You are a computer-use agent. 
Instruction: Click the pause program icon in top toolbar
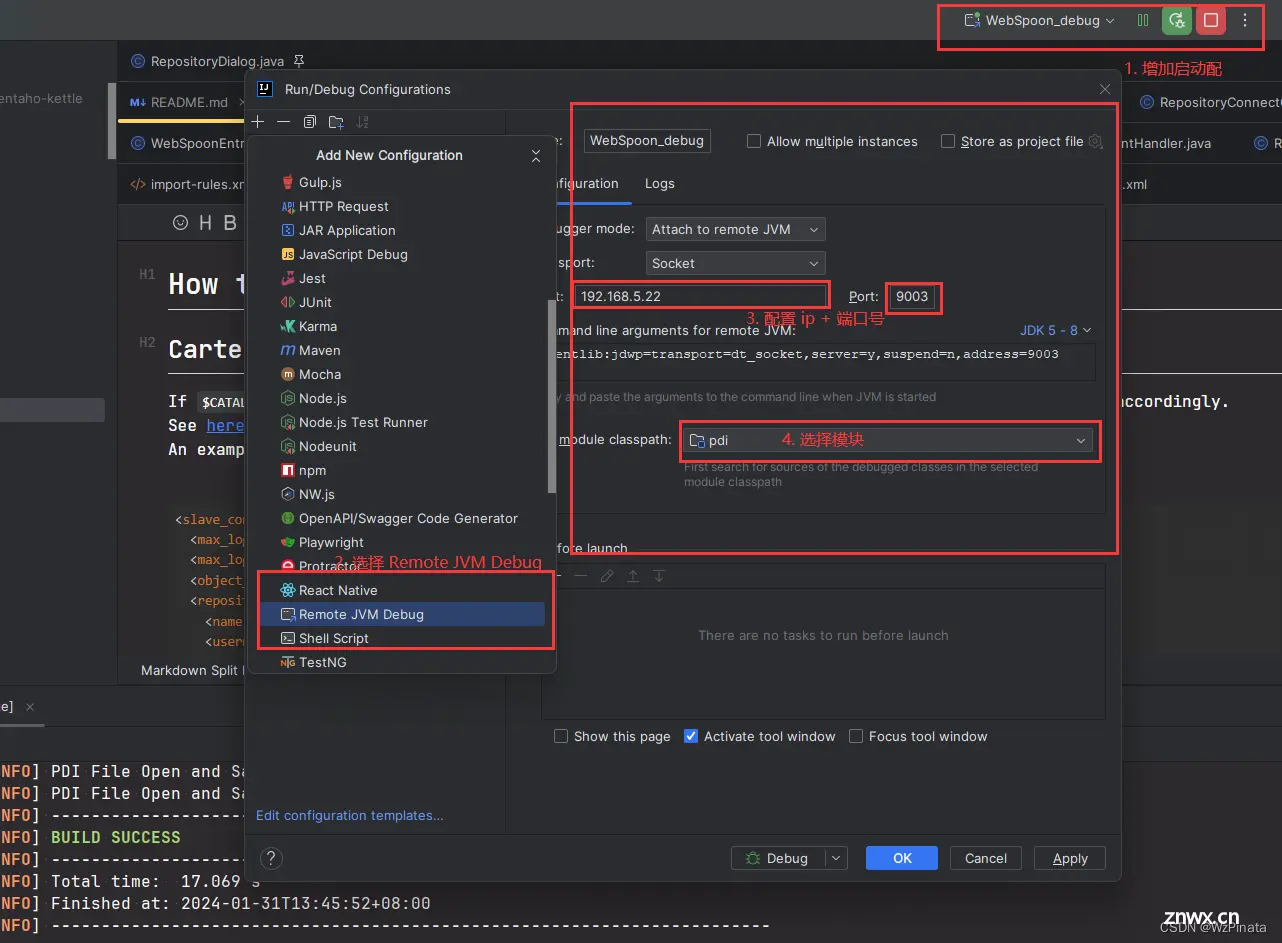[x=1143, y=20]
